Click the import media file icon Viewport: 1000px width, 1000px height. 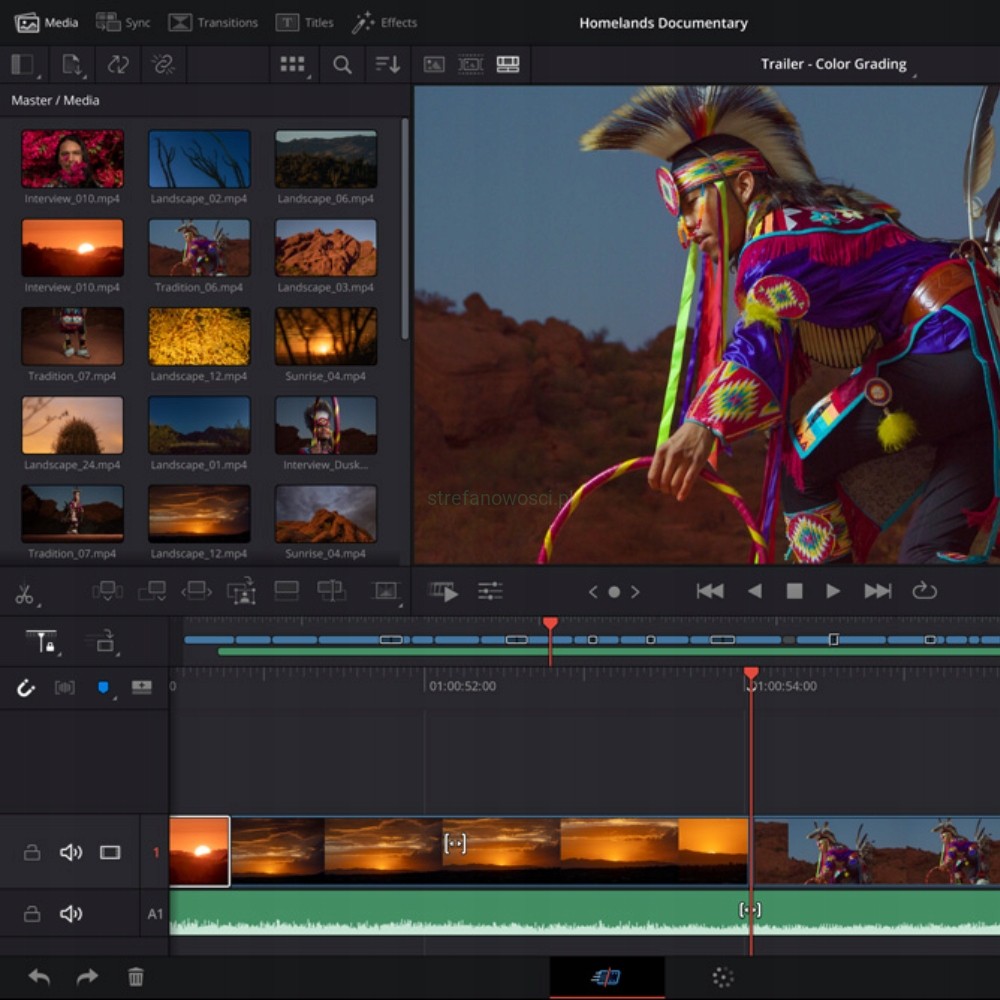72,65
